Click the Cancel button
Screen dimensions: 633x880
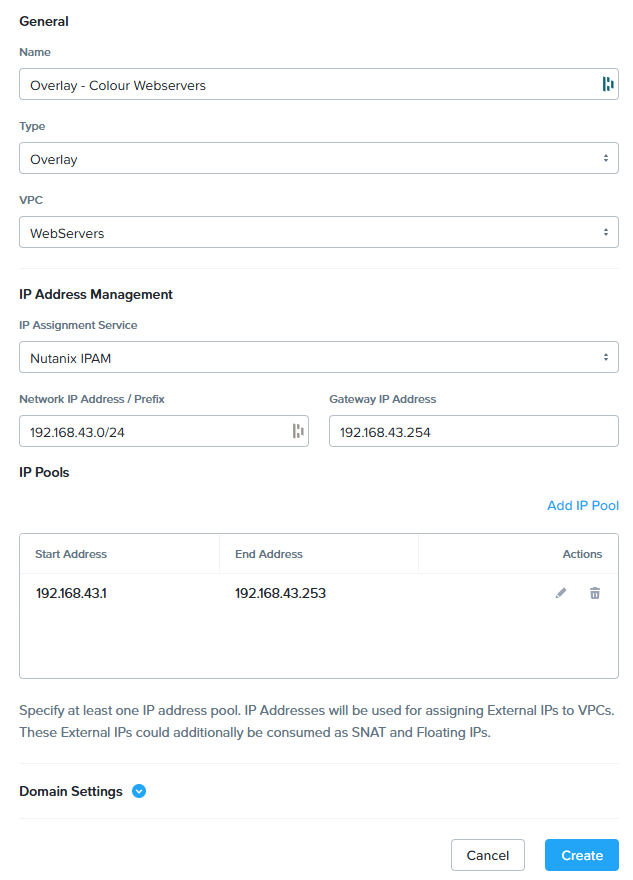[x=488, y=855]
